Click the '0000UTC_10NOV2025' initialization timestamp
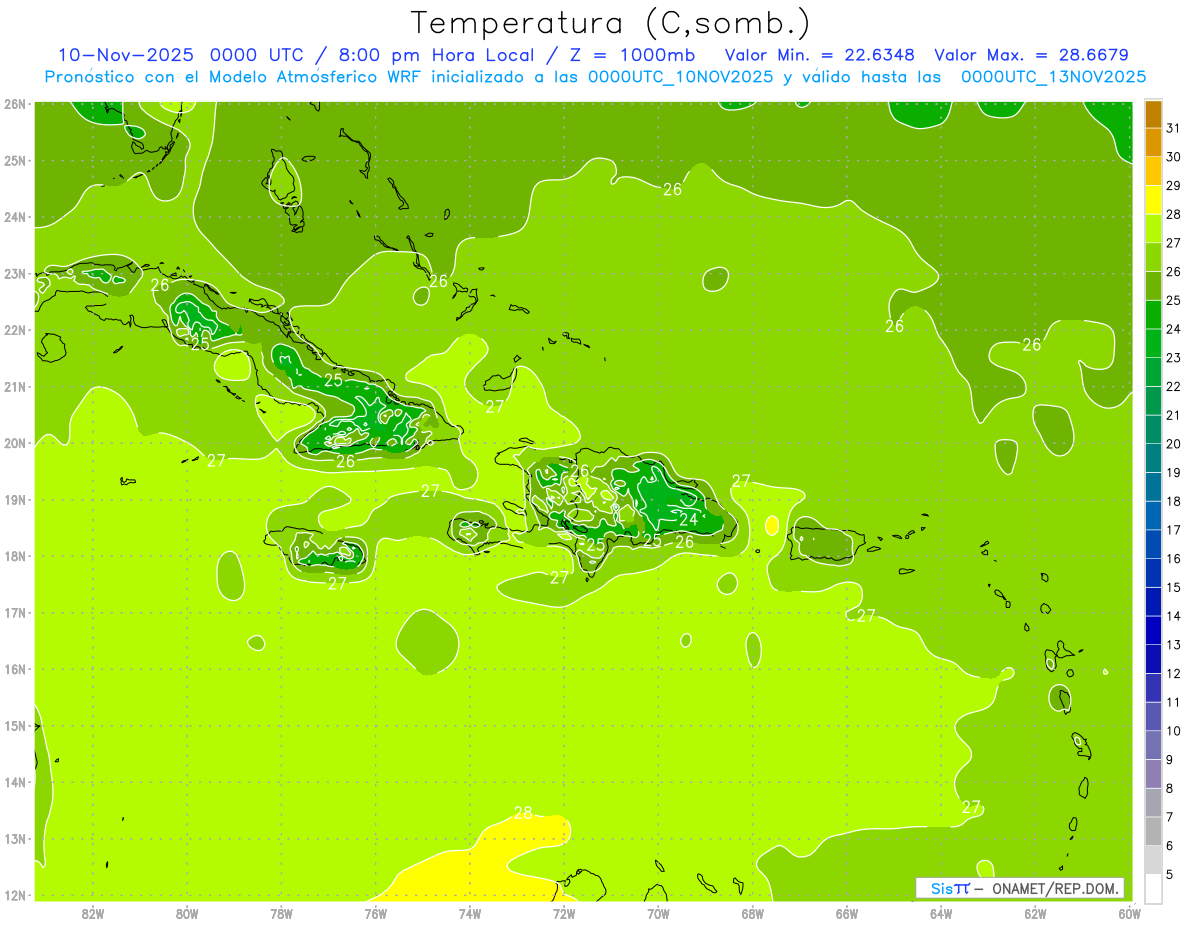This screenshot has height=927, width=1200. click(x=681, y=77)
